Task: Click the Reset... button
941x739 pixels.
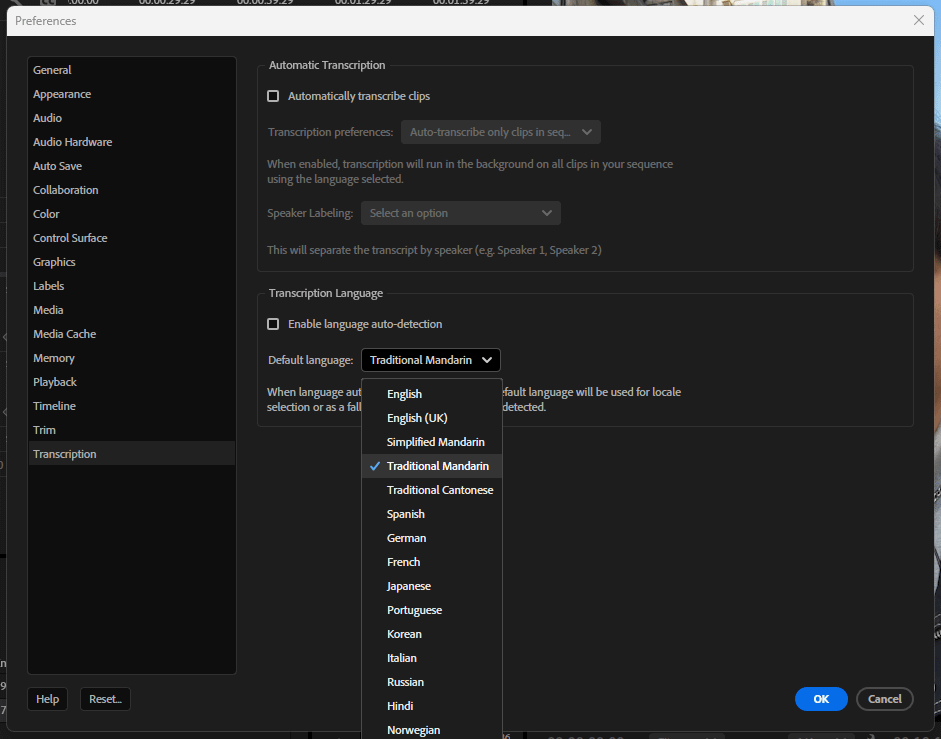Action: (105, 699)
